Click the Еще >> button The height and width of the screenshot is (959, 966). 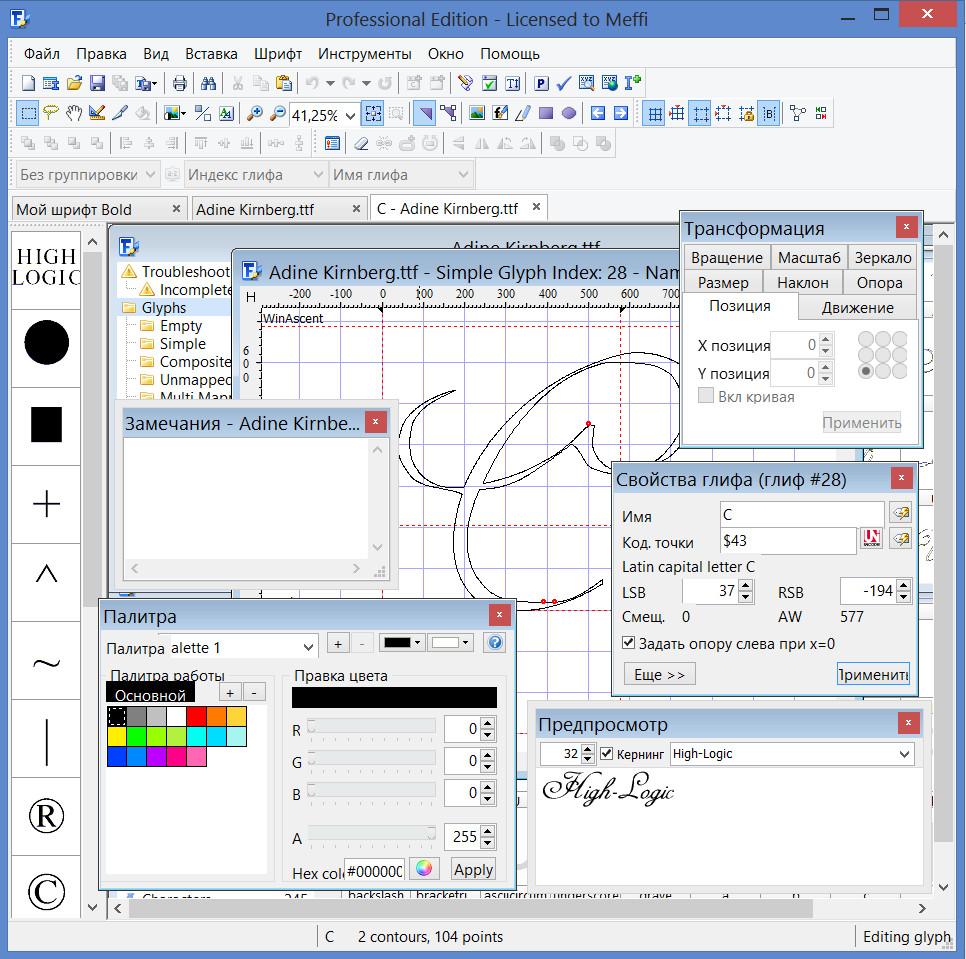660,674
